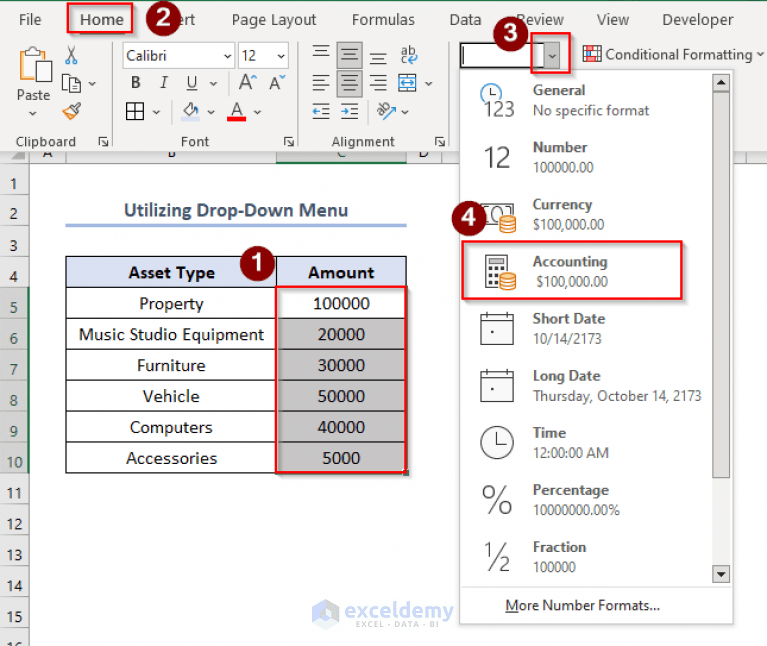Click Increase Indent icon

click(x=349, y=111)
